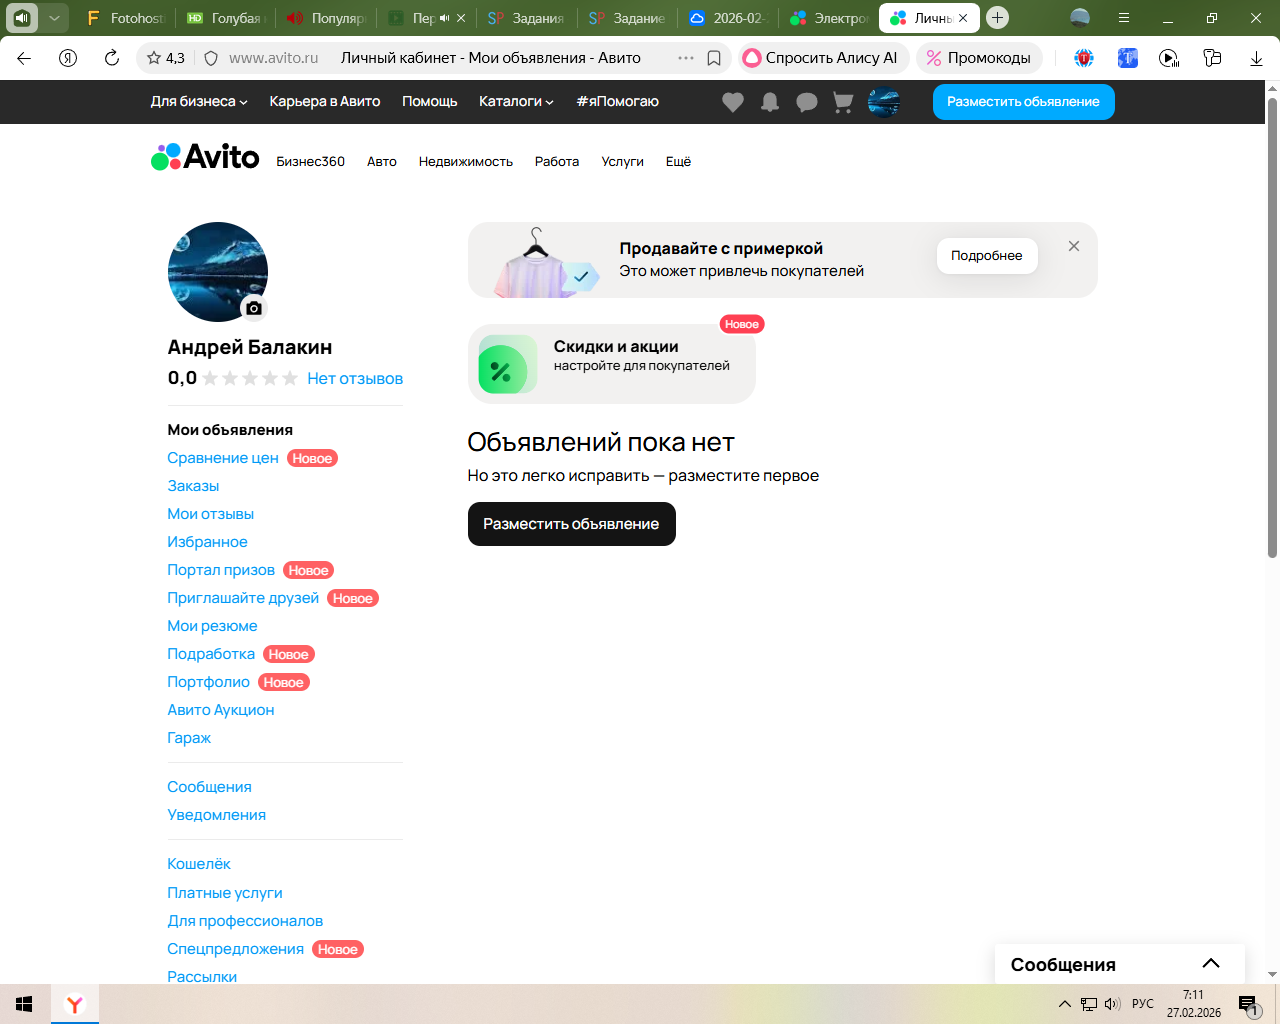Open the blue translator extension icon
The image size is (1280, 1024).
(x=1128, y=58)
